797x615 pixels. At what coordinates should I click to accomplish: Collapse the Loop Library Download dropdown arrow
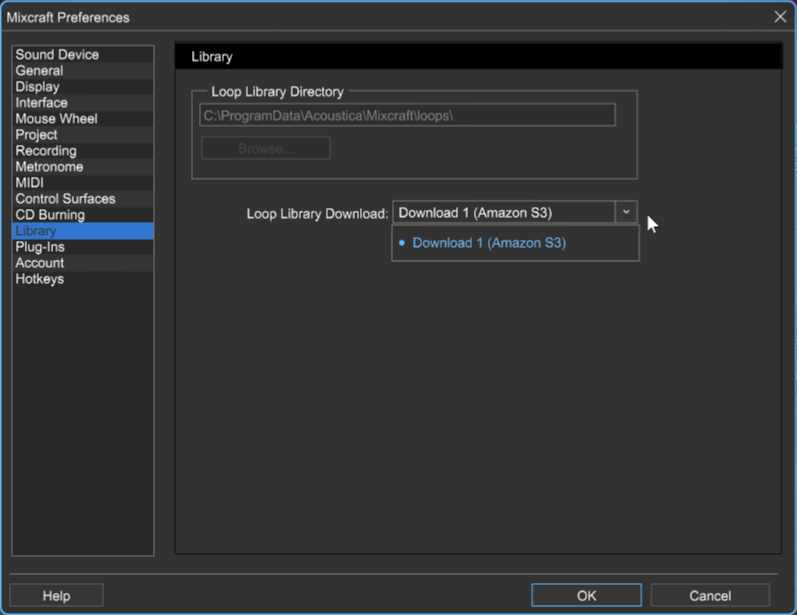click(x=626, y=212)
